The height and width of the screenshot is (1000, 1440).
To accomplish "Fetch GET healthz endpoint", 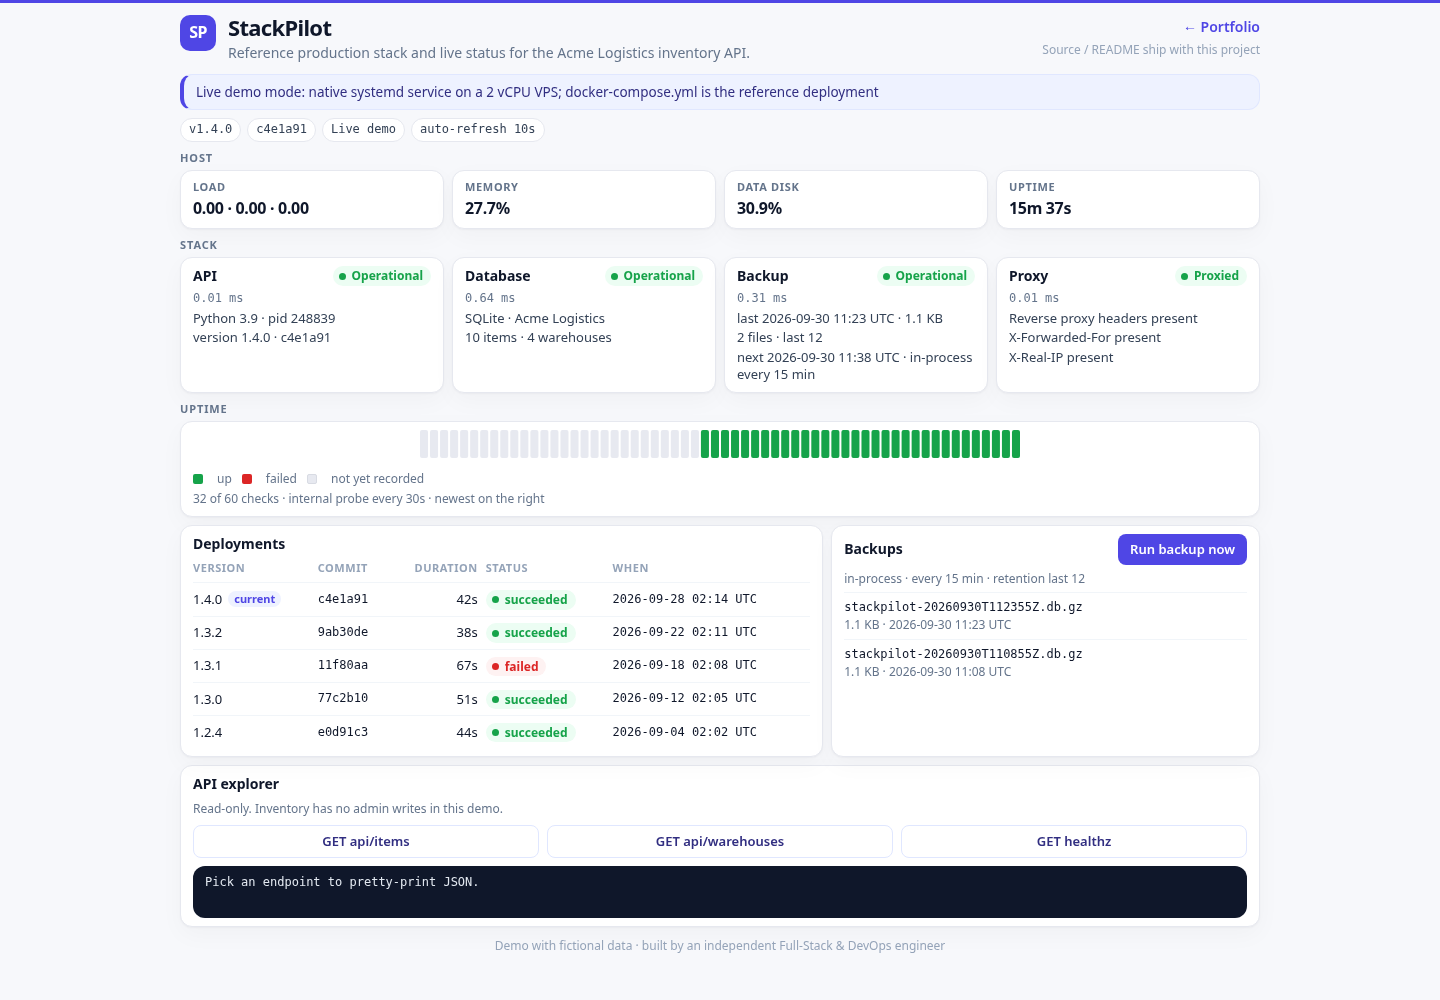I will coord(1074,842).
